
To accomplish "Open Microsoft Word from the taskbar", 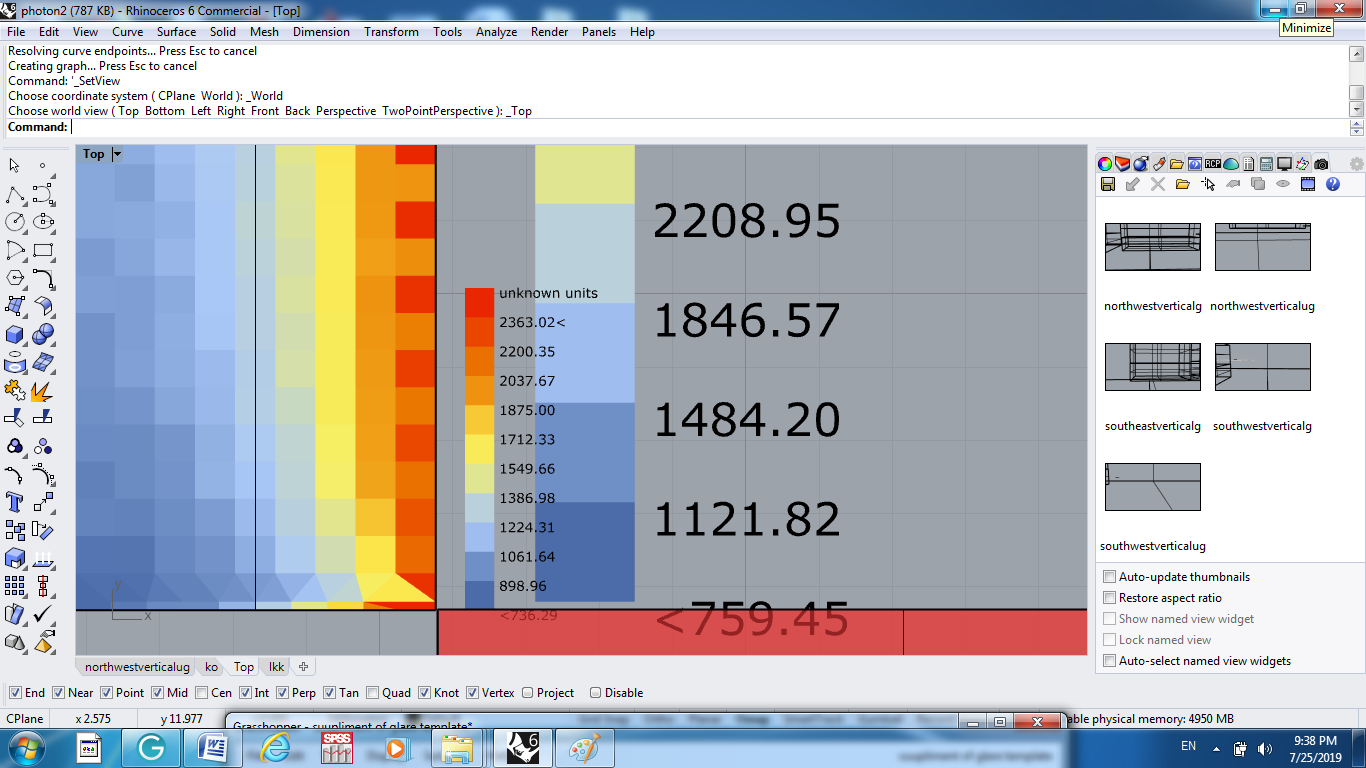I will (x=213, y=748).
